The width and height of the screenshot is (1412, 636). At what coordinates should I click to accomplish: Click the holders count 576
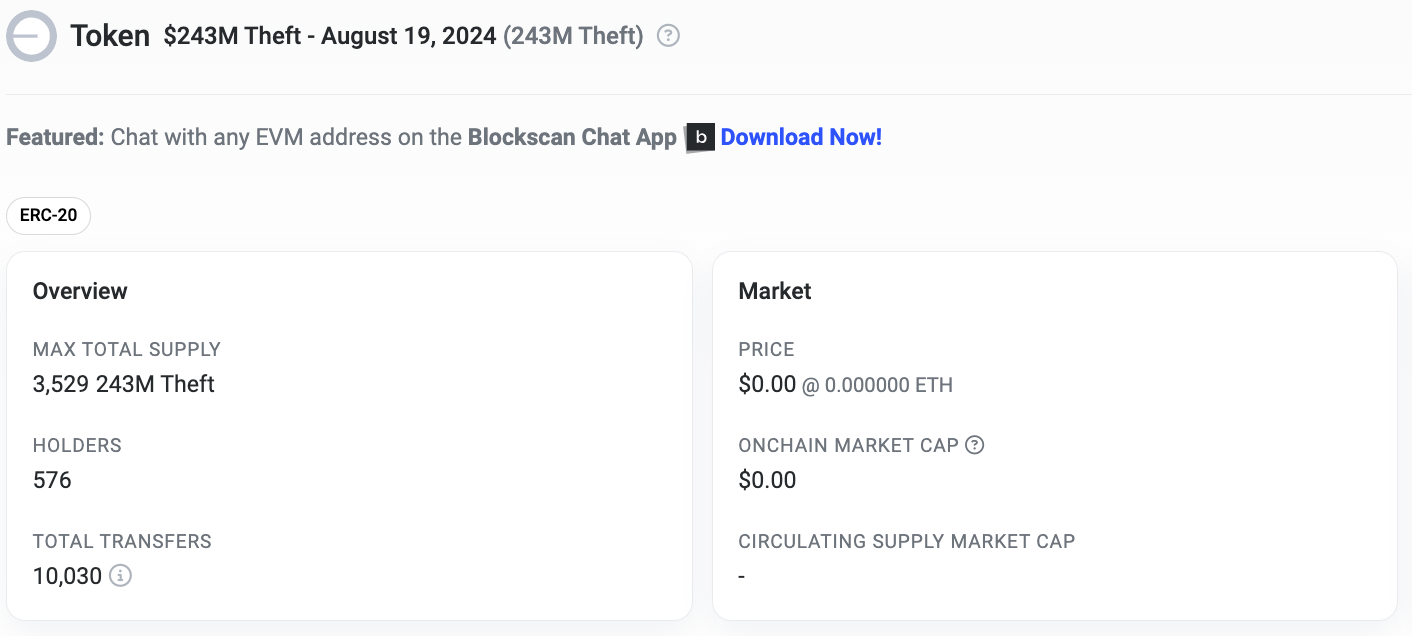click(x=52, y=480)
